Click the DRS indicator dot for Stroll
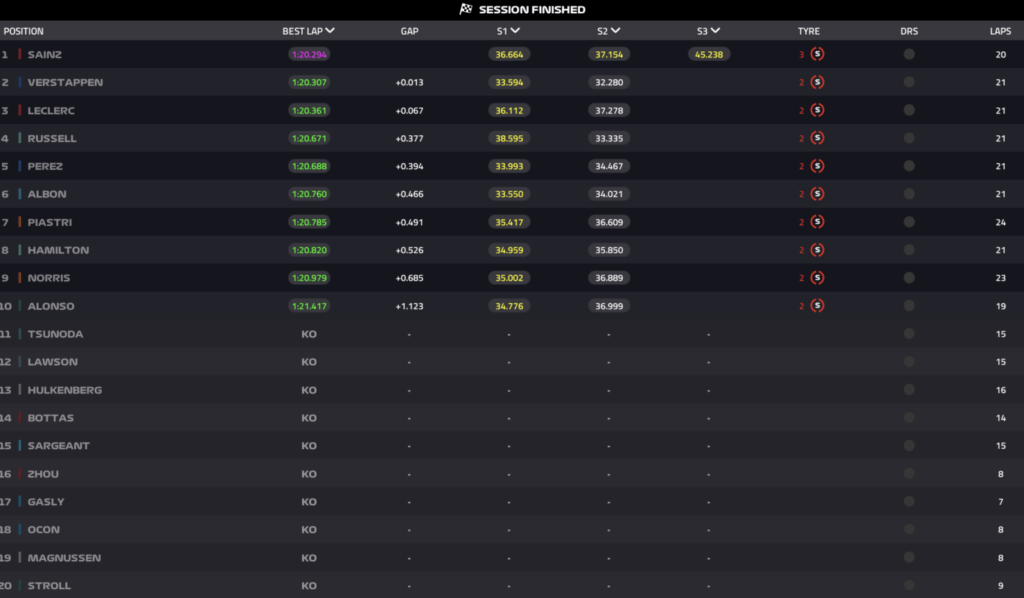The image size is (1024, 598). click(909, 586)
